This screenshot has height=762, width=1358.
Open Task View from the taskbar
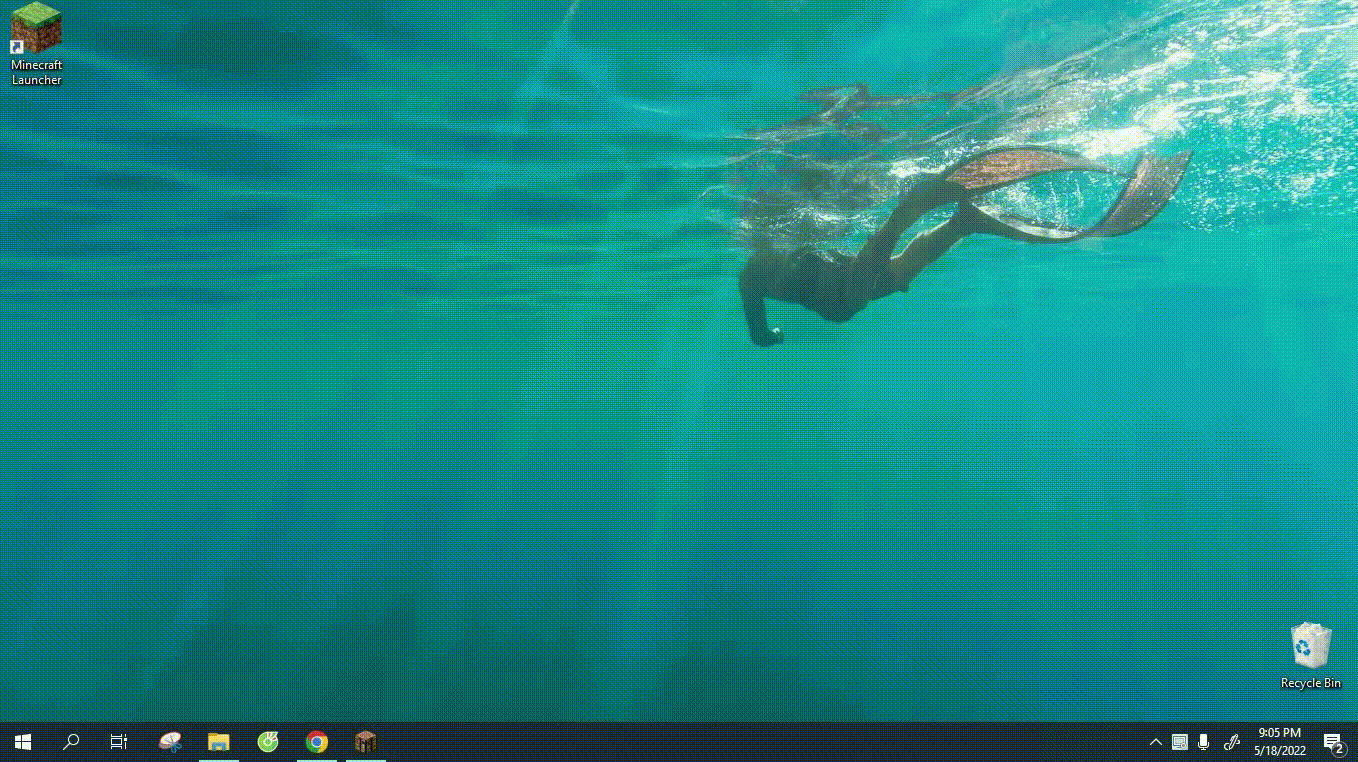click(119, 742)
